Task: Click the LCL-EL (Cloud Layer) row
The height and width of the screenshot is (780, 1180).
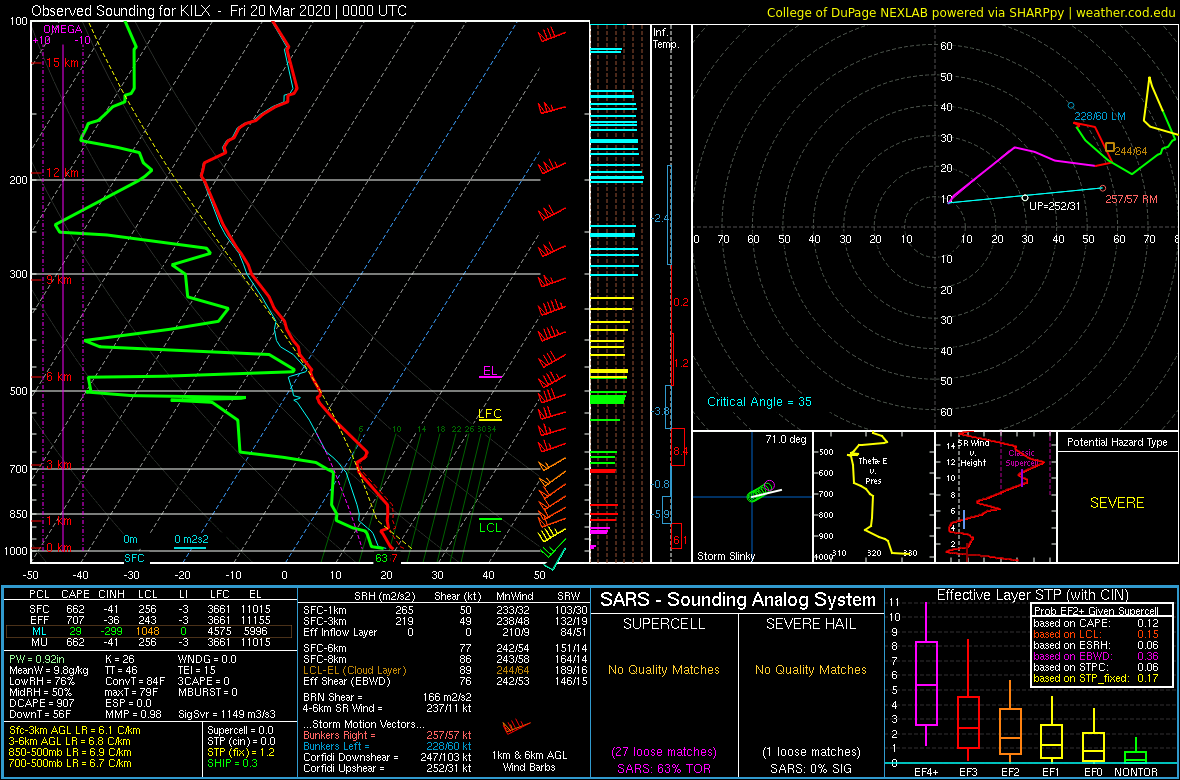Action: coord(444,669)
